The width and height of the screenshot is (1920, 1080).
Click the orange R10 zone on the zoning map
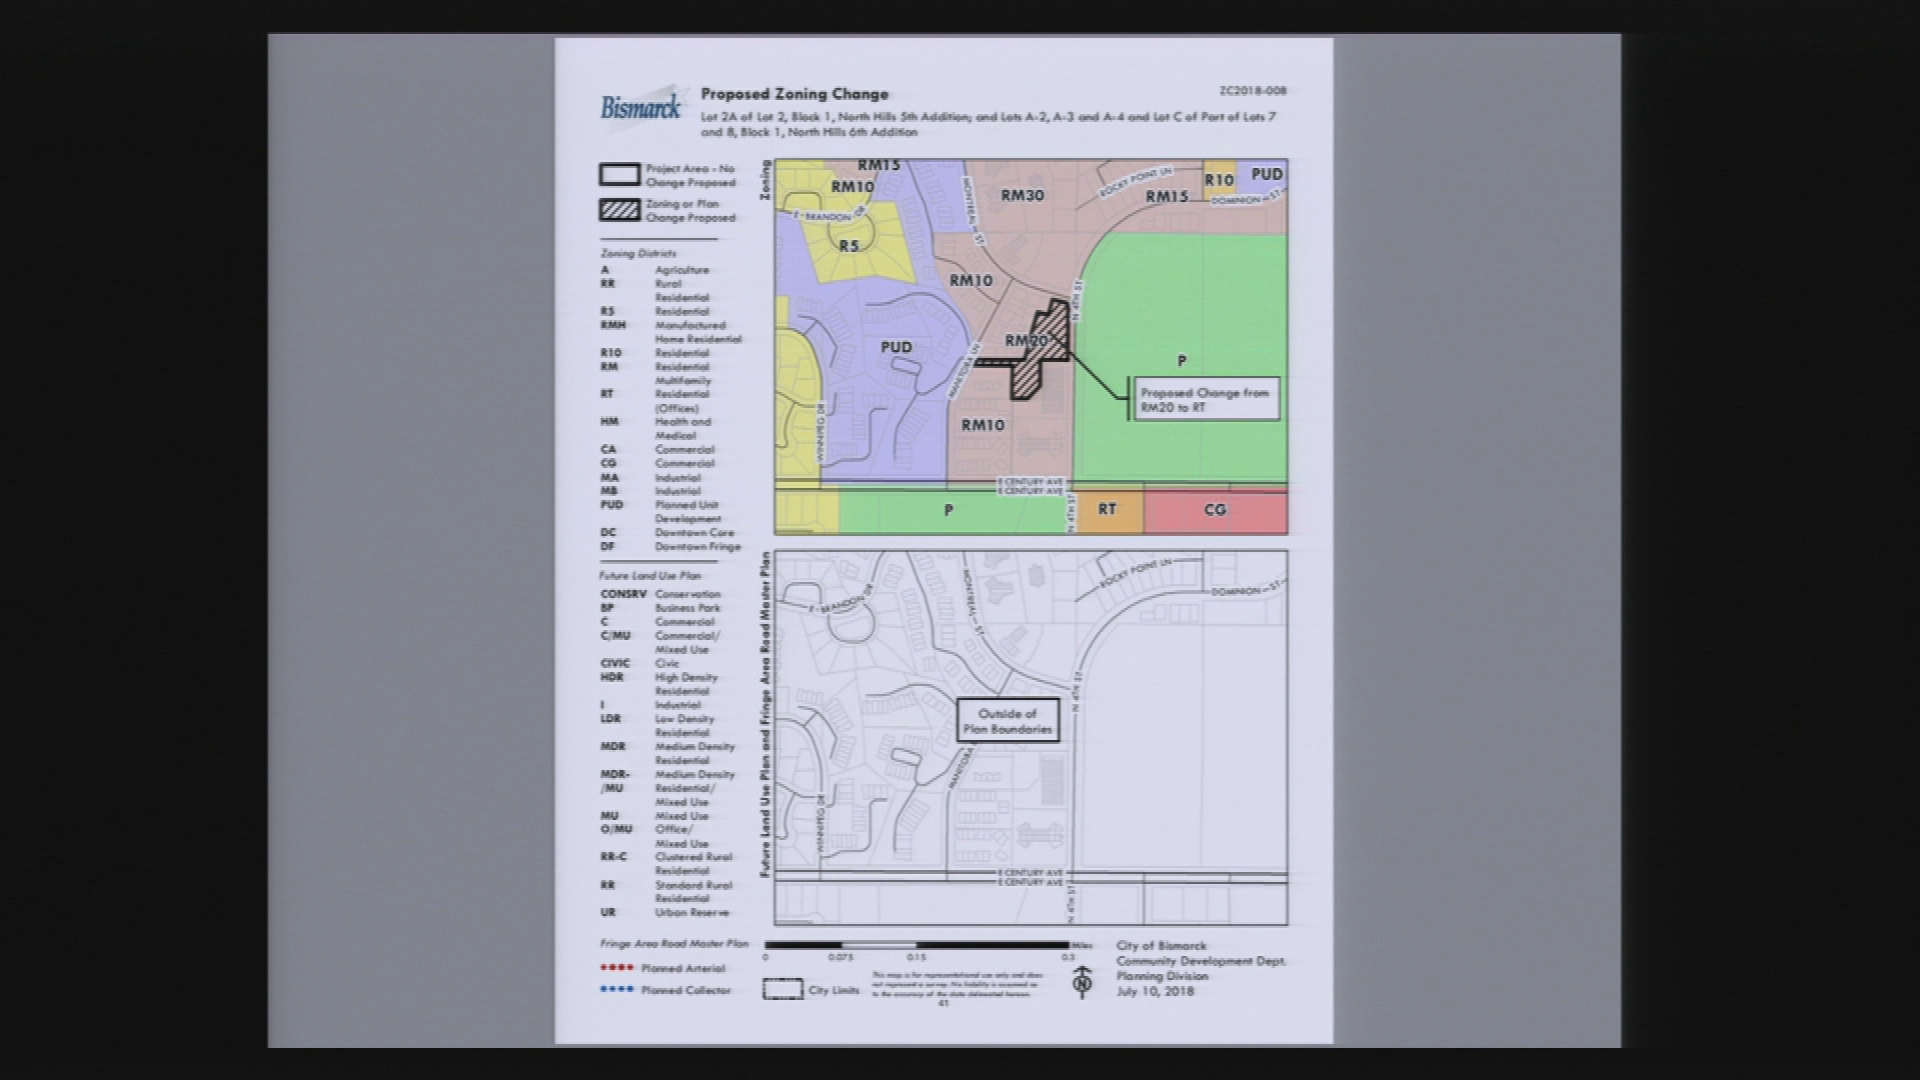point(1219,179)
